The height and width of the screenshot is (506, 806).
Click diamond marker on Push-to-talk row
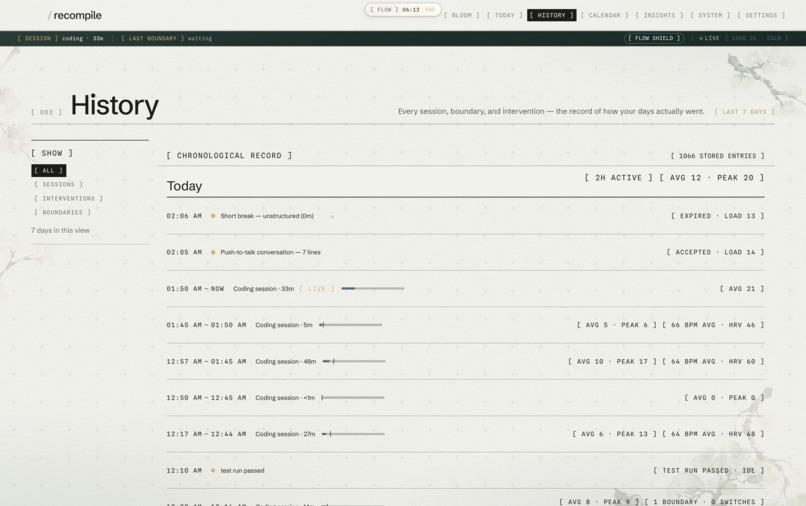[213, 252]
